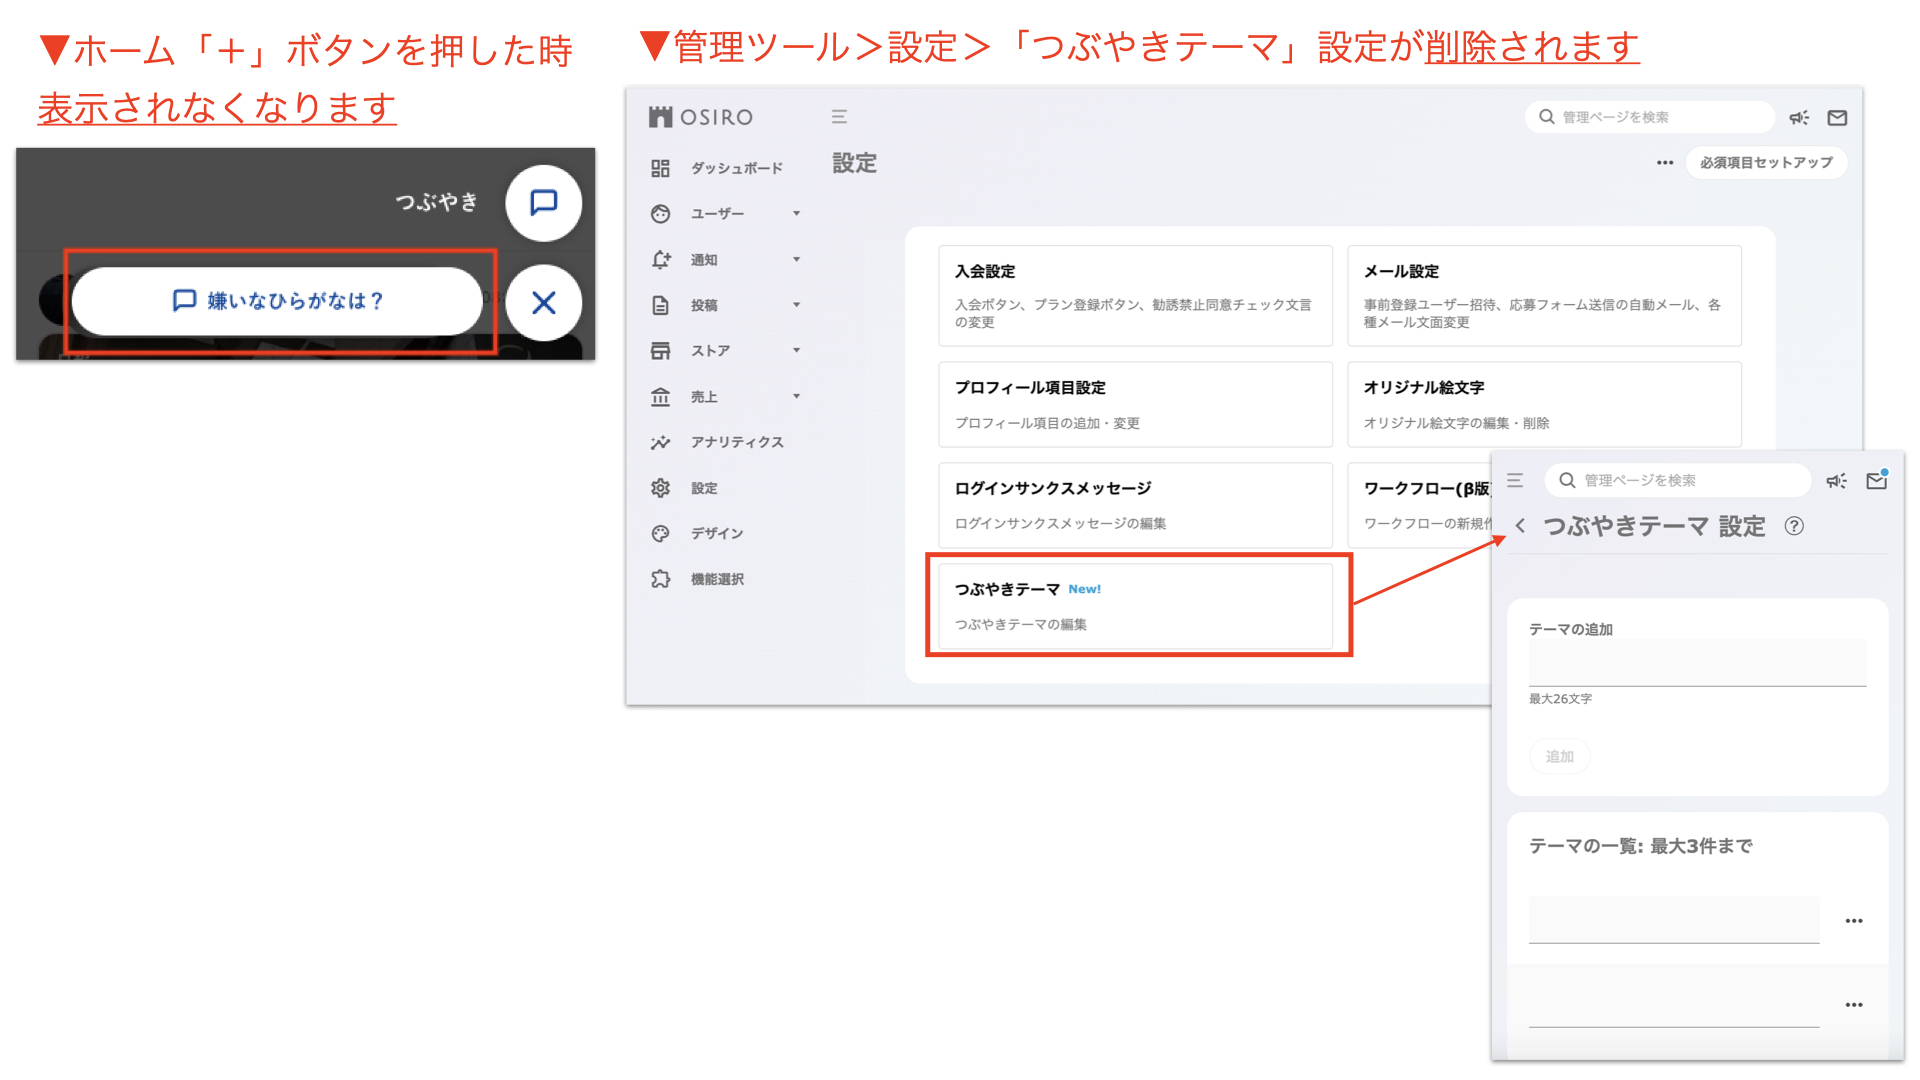Click the つぶやき speech bubble icon button
Screen dimensions: 1920x1080
click(x=543, y=203)
